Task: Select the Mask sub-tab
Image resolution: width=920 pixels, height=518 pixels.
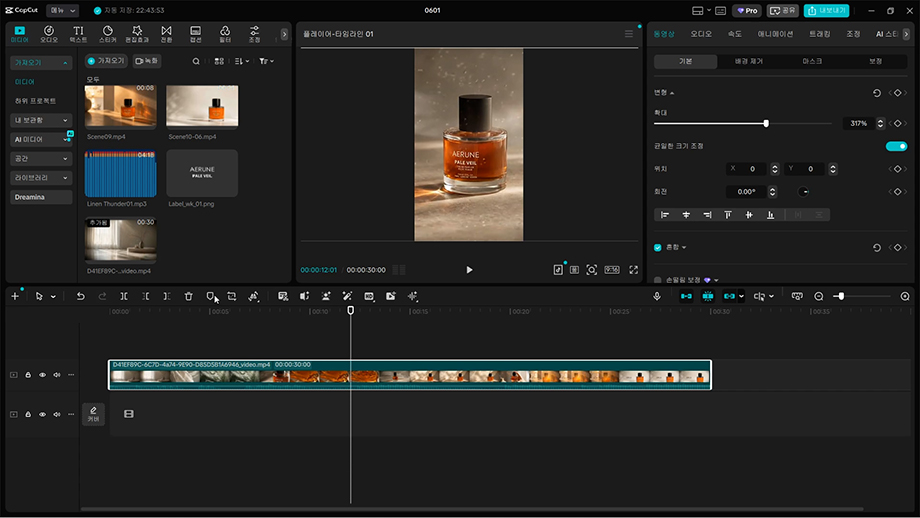Action: (812, 61)
